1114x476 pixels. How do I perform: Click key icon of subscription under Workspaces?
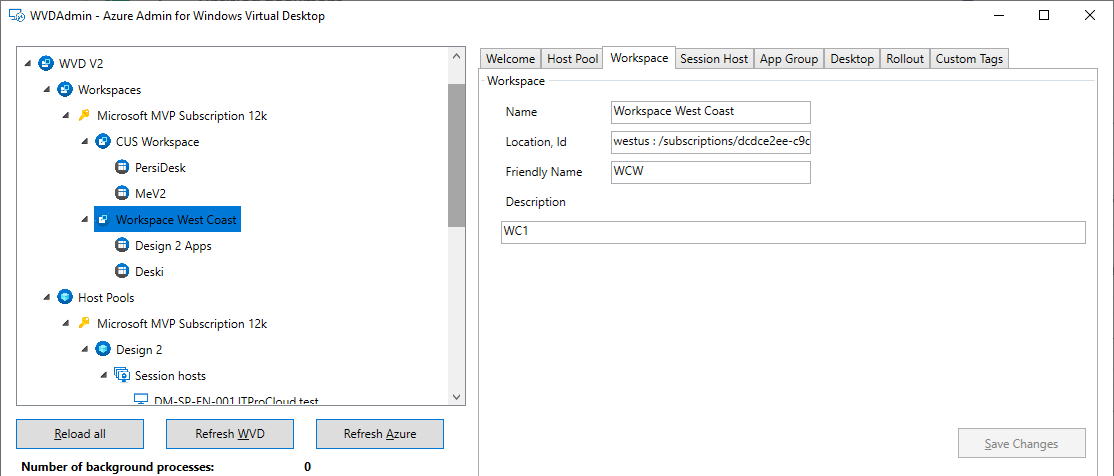(84, 115)
